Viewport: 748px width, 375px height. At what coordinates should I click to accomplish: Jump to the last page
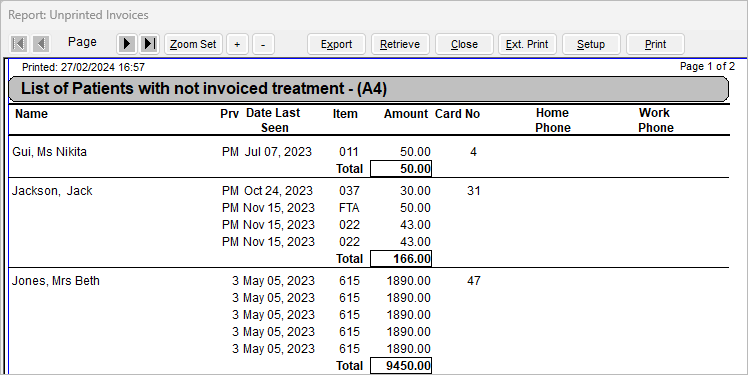(x=149, y=44)
